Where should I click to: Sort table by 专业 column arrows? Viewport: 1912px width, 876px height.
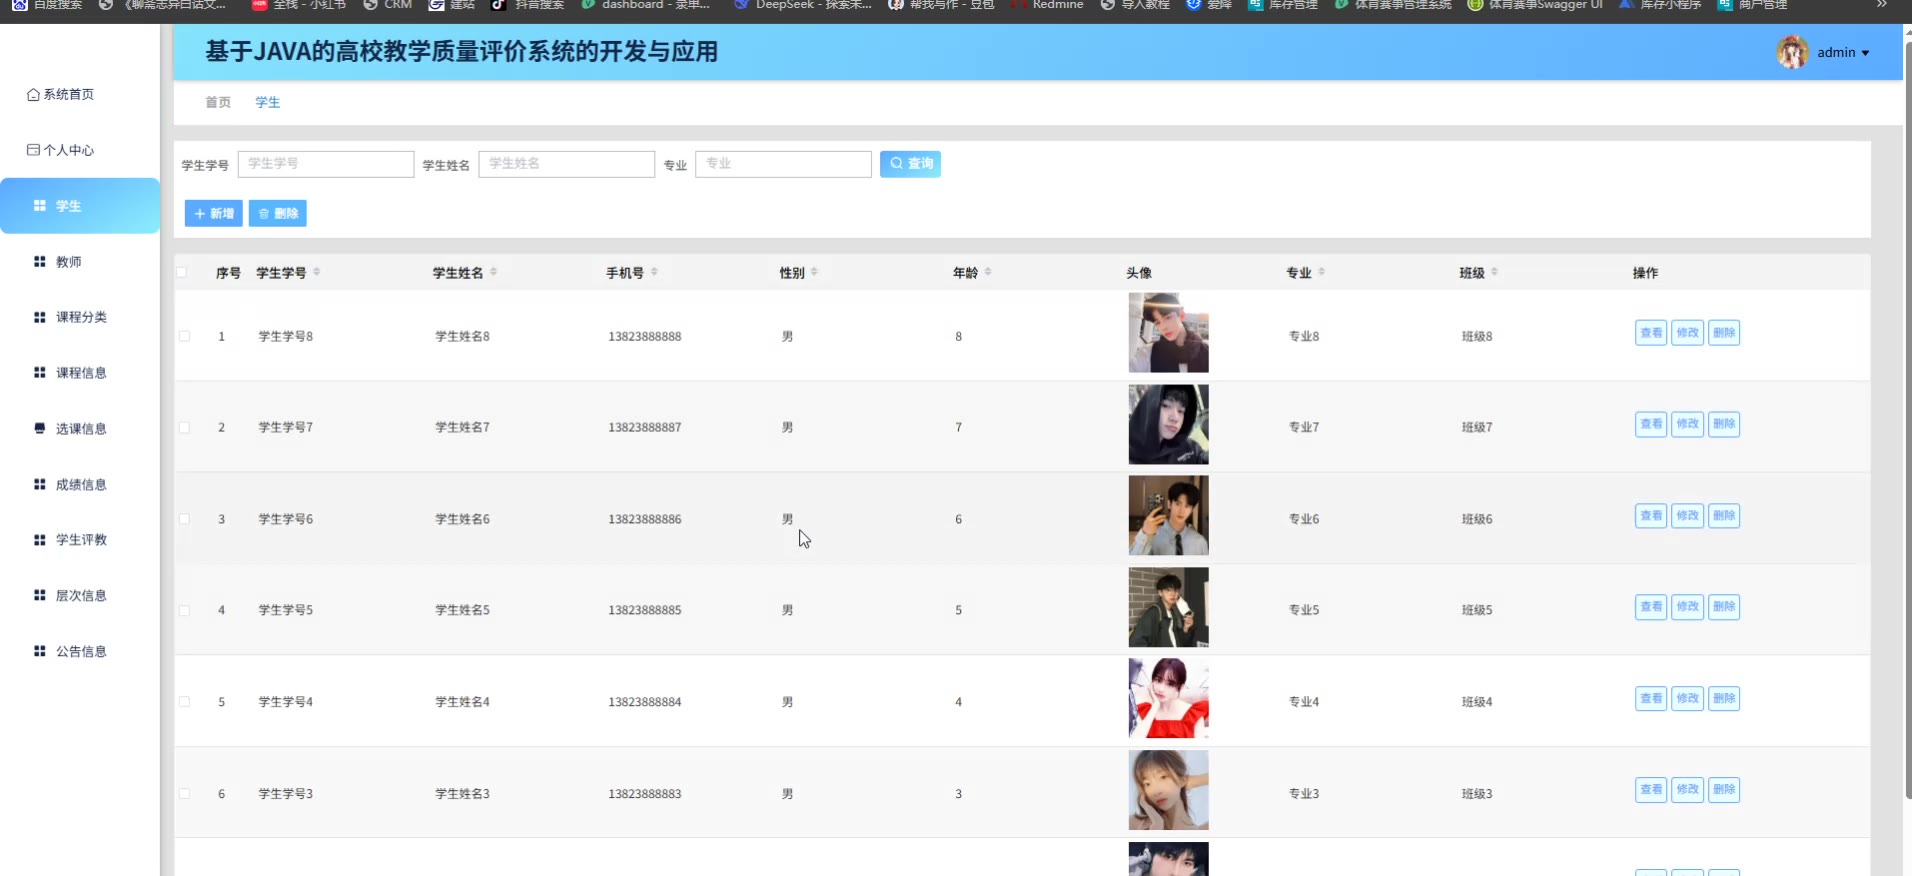[x=1321, y=272]
